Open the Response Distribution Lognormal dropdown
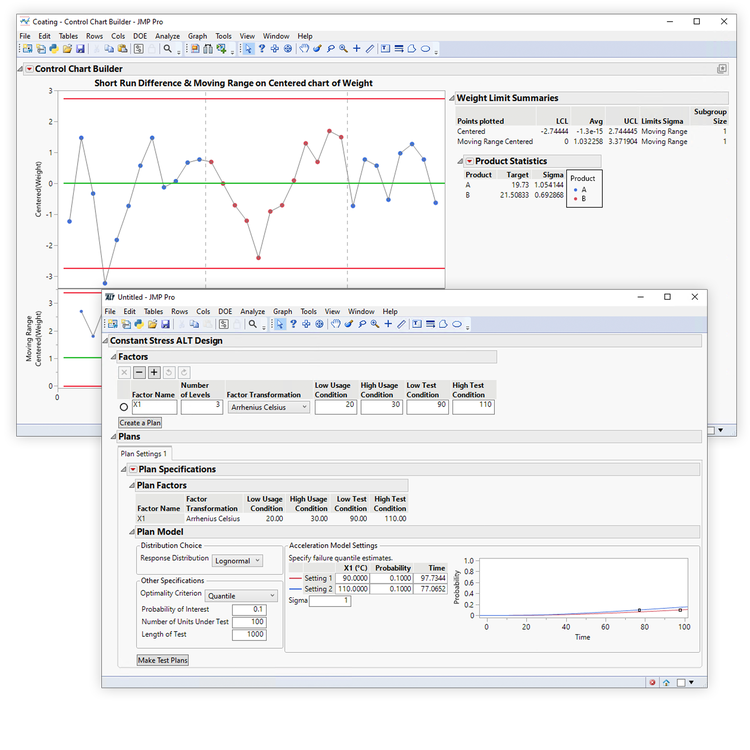 coord(237,561)
